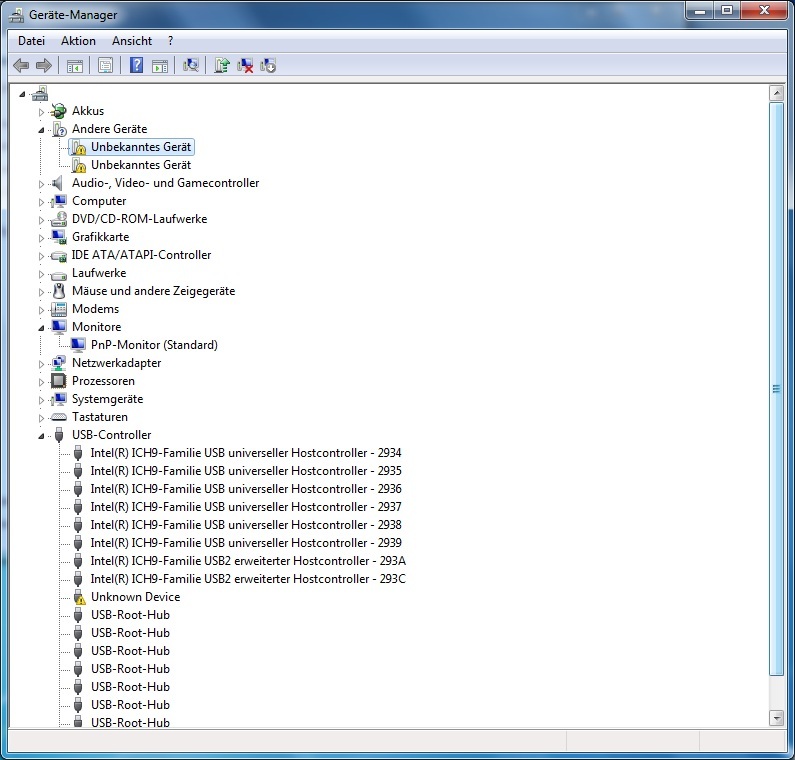Image resolution: width=795 pixels, height=760 pixels.
Task: Scan for hardware changes toolbar icon
Action: click(x=191, y=65)
